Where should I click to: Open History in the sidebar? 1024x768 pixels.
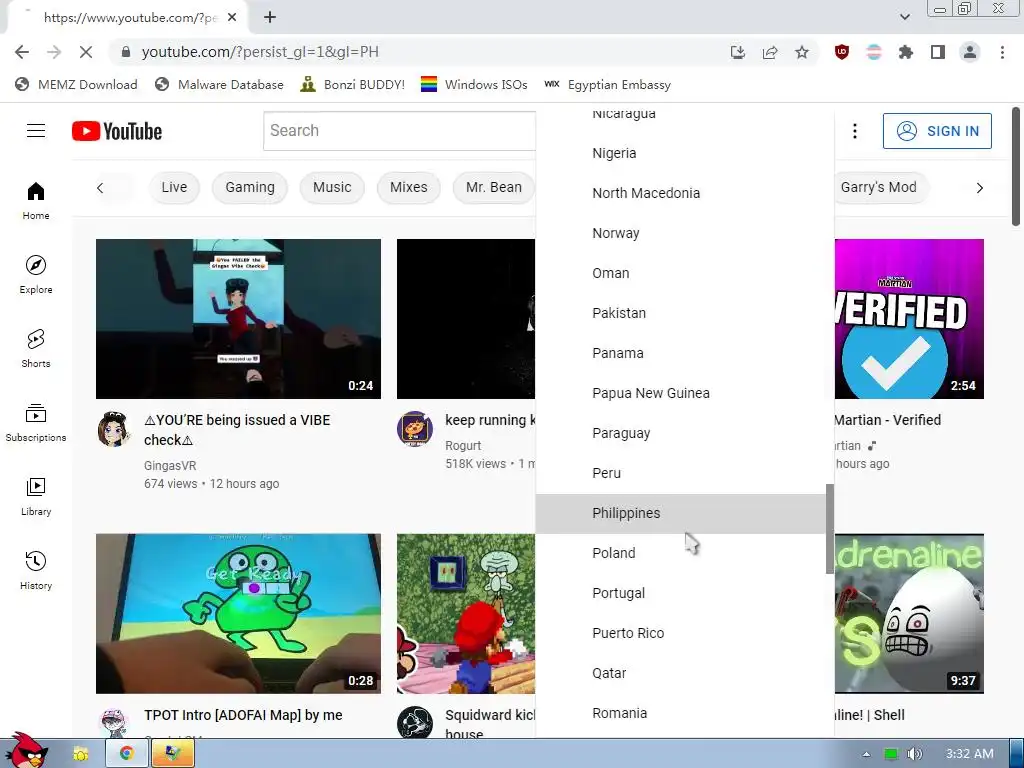click(x=36, y=571)
